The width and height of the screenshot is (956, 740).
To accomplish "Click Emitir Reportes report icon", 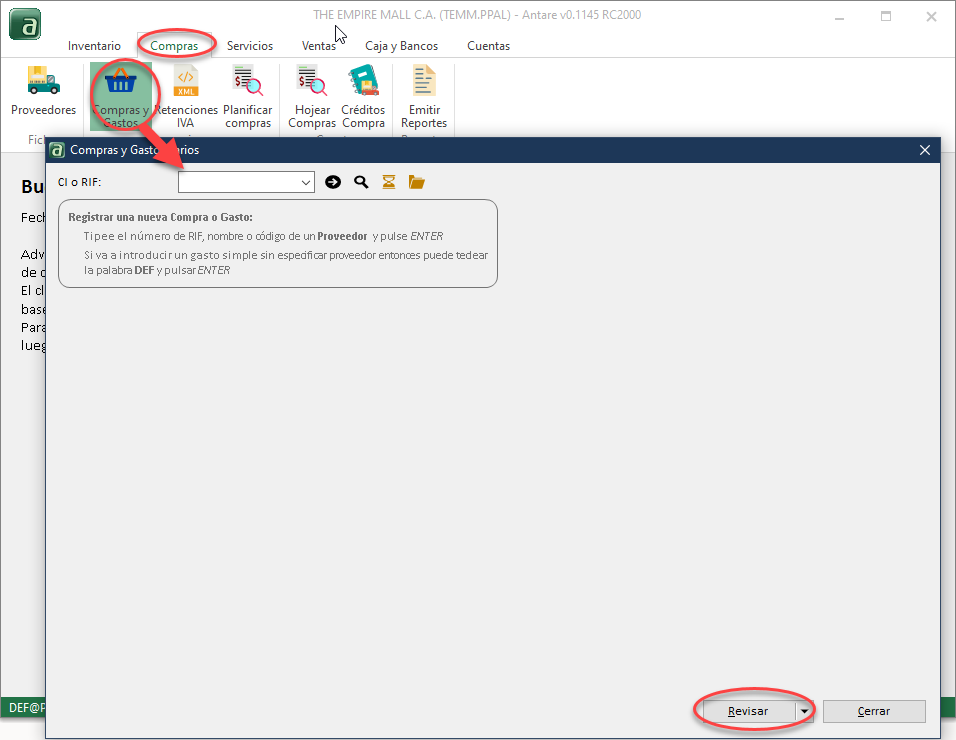I will click(423, 82).
